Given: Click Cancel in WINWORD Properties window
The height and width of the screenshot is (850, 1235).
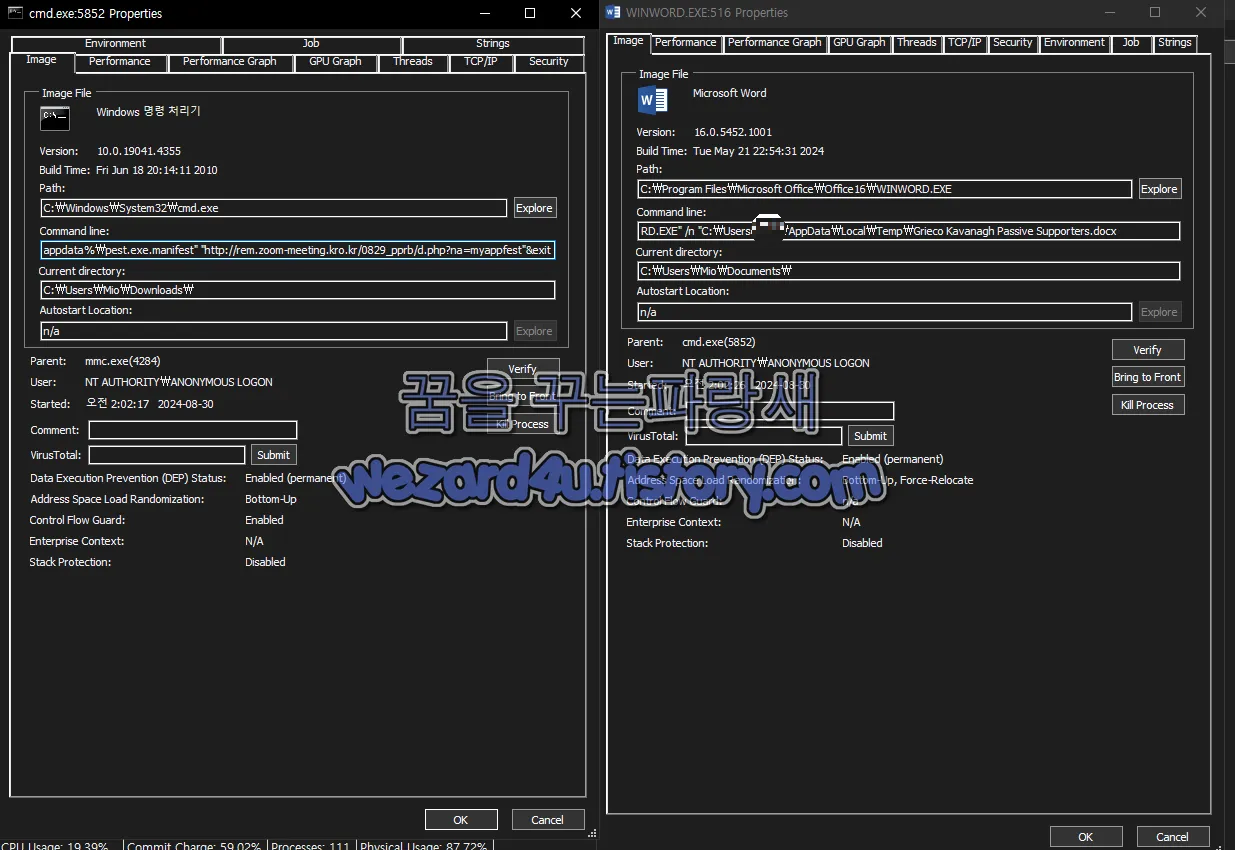Looking at the screenshot, I should (x=1173, y=837).
